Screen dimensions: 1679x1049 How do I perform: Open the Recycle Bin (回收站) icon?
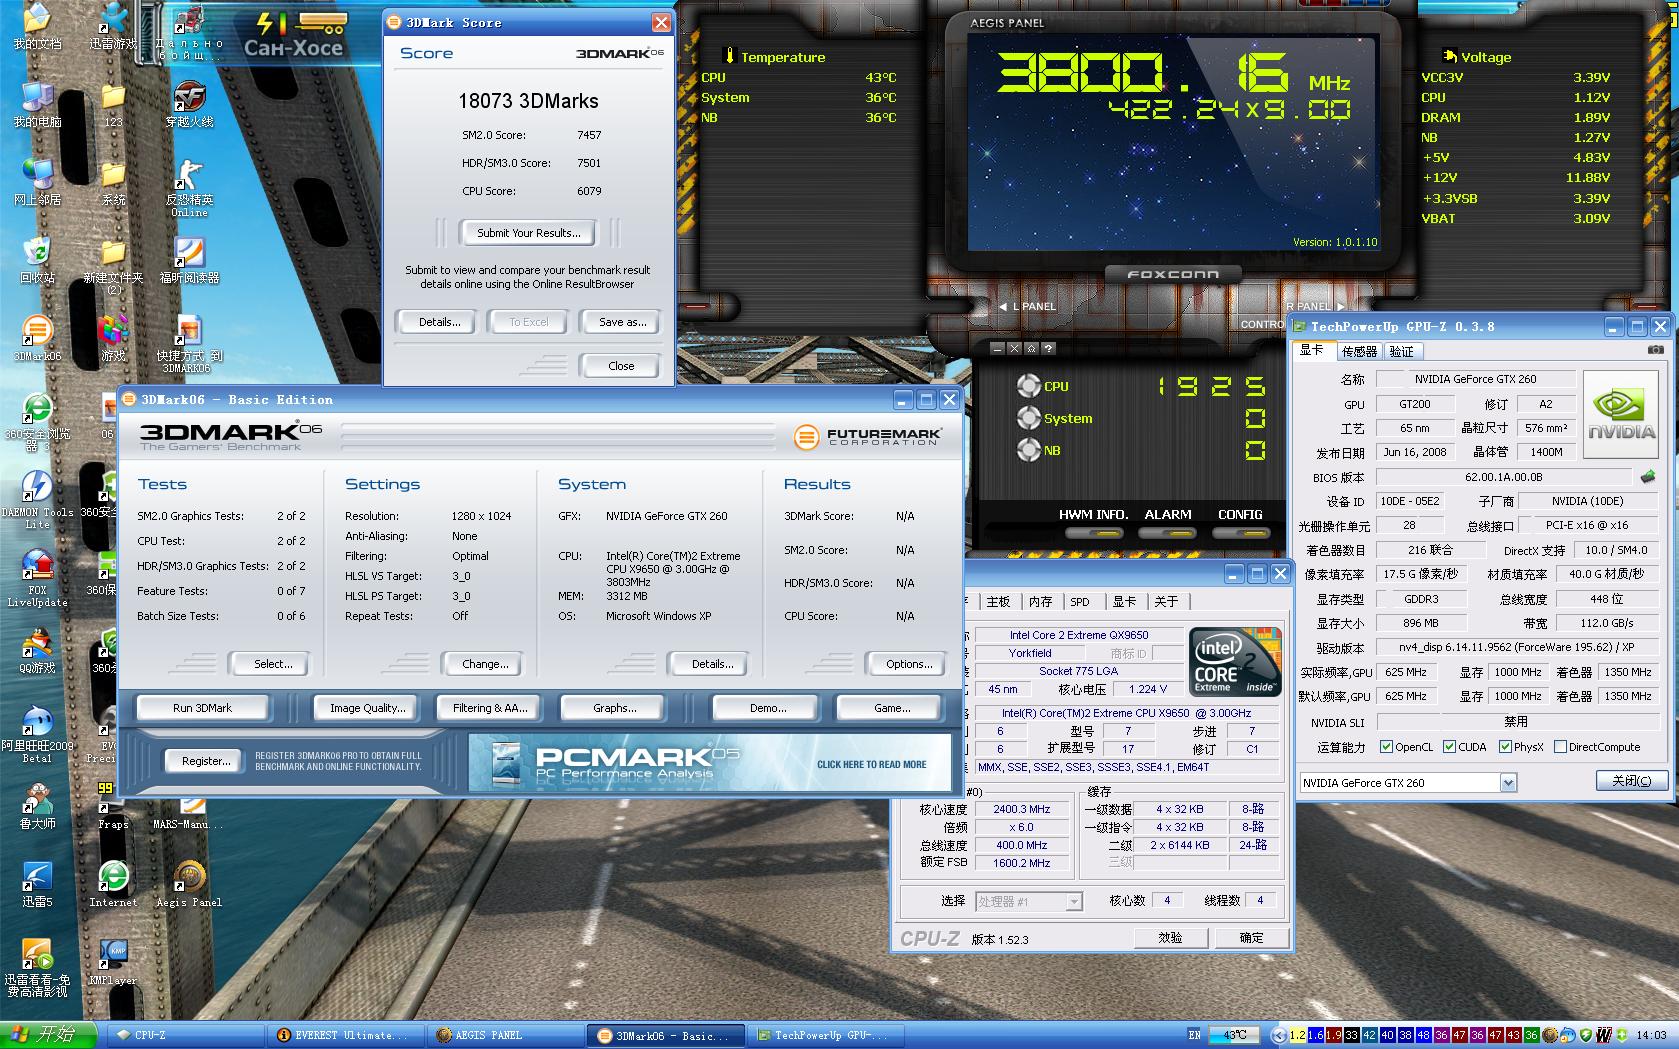(x=36, y=252)
